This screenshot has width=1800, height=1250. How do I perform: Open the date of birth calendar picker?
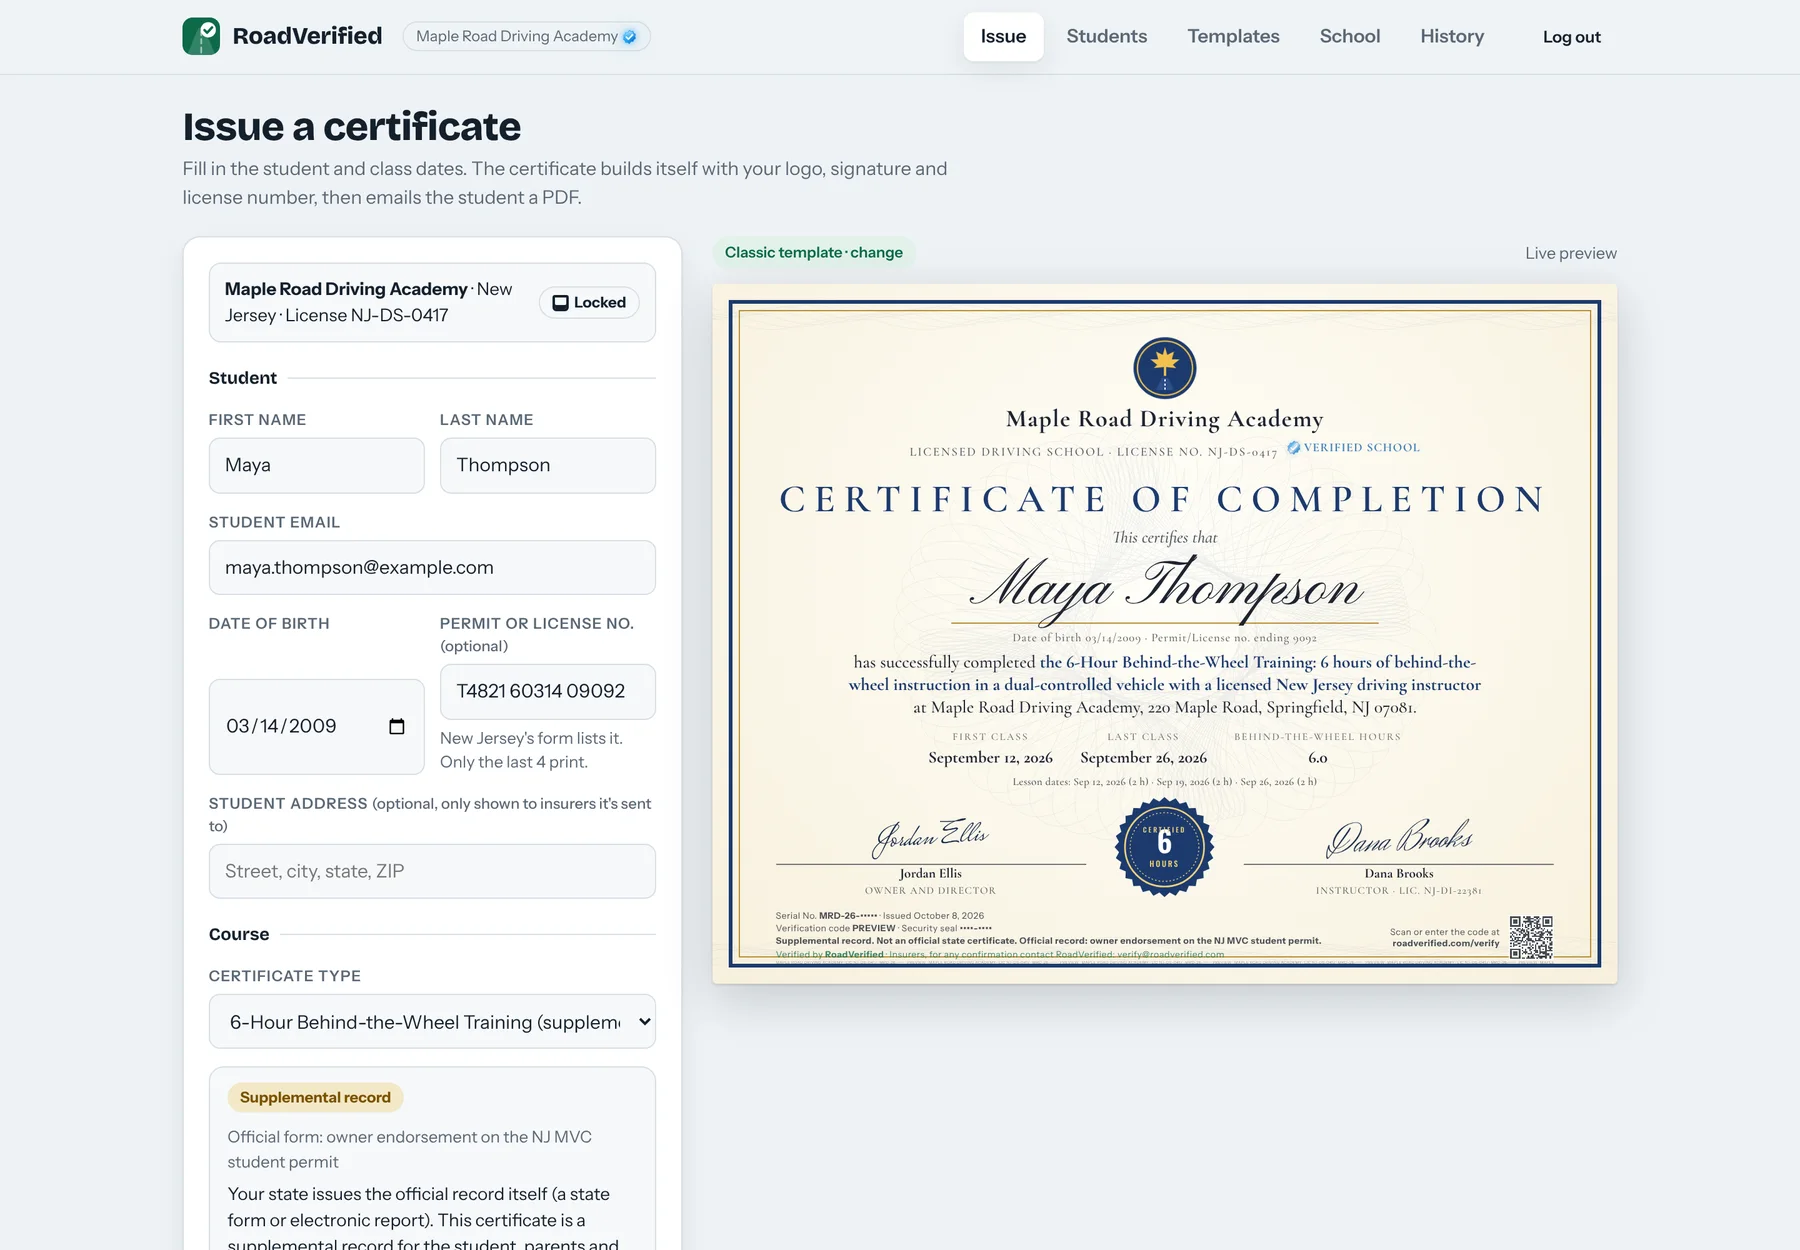point(397,726)
